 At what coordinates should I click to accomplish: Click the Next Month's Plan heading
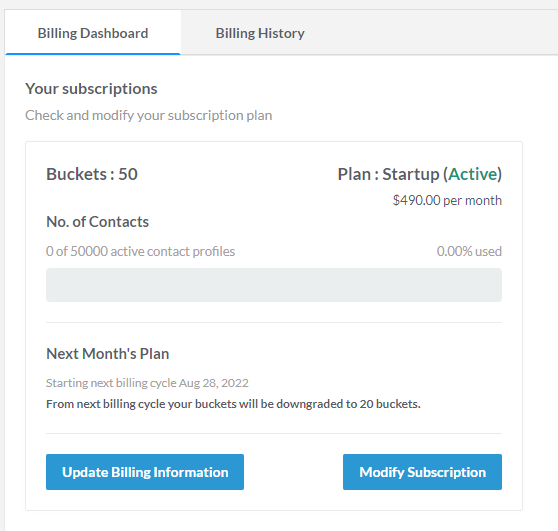[x=107, y=354]
